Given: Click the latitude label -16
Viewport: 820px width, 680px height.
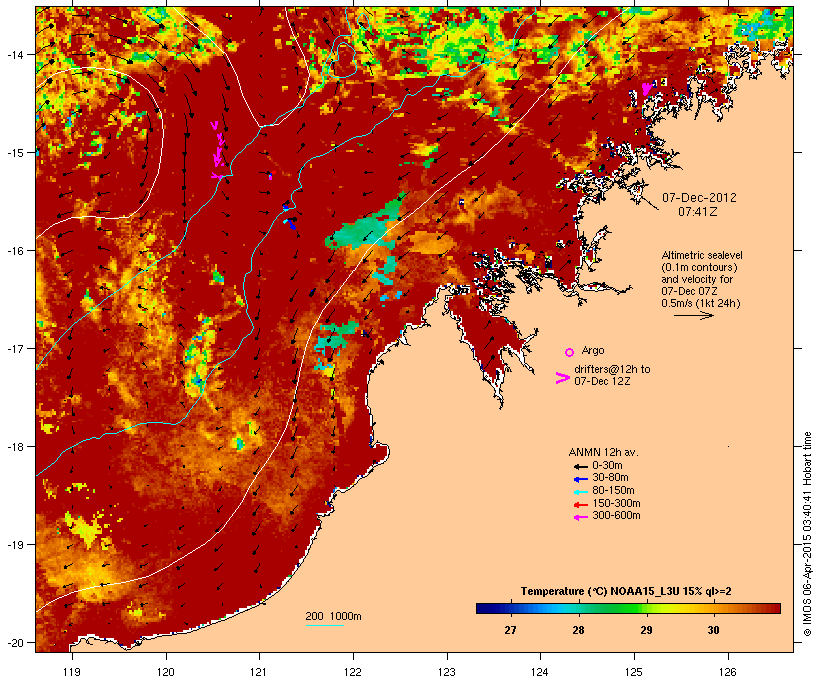Looking at the screenshot, I should (x=14, y=251).
